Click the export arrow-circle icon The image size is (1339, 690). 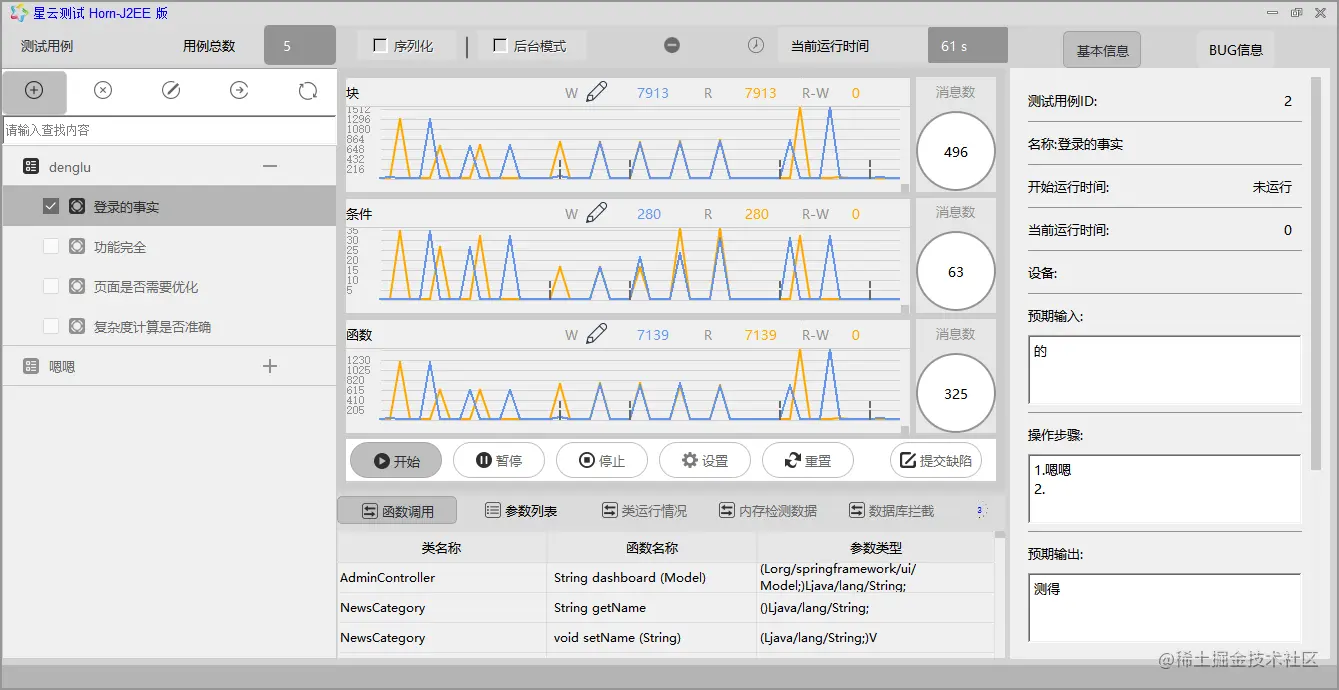click(239, 91)
